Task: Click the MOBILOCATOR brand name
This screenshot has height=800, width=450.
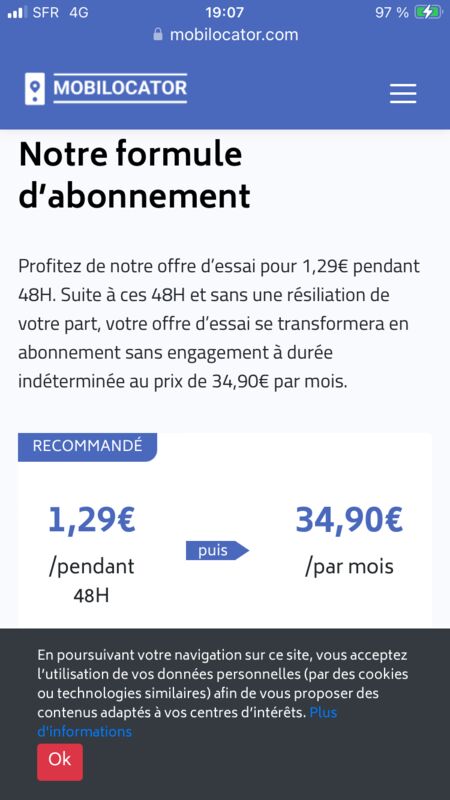Action: pos(120,88)
